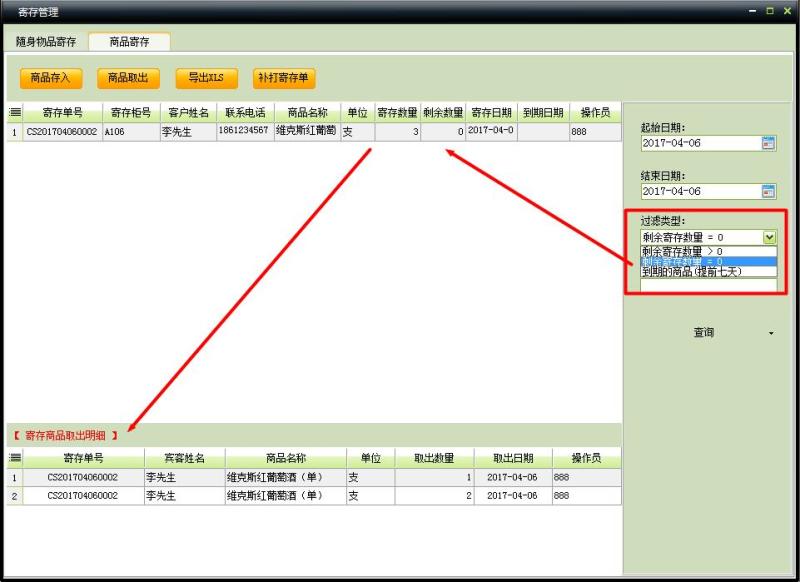Sort by the 剩余数量 column header
This screenshot has width=800, height=582.
442,113
